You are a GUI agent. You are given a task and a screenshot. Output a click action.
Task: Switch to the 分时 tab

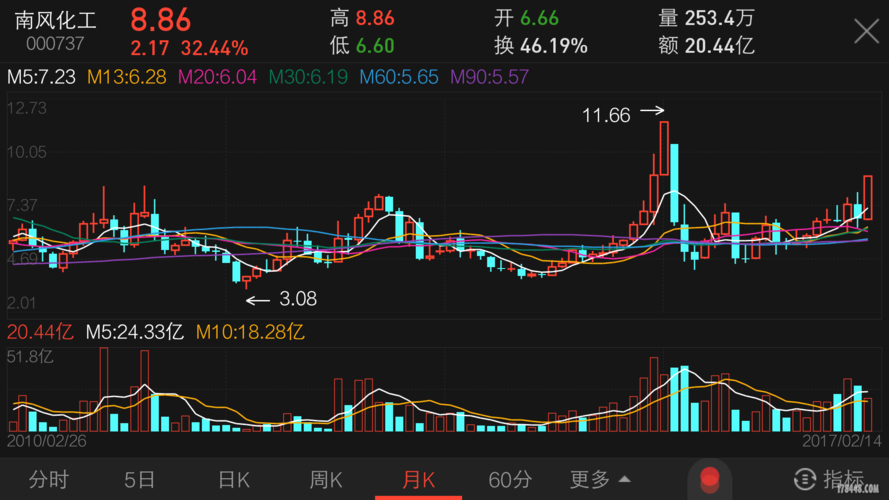[49, 480]
